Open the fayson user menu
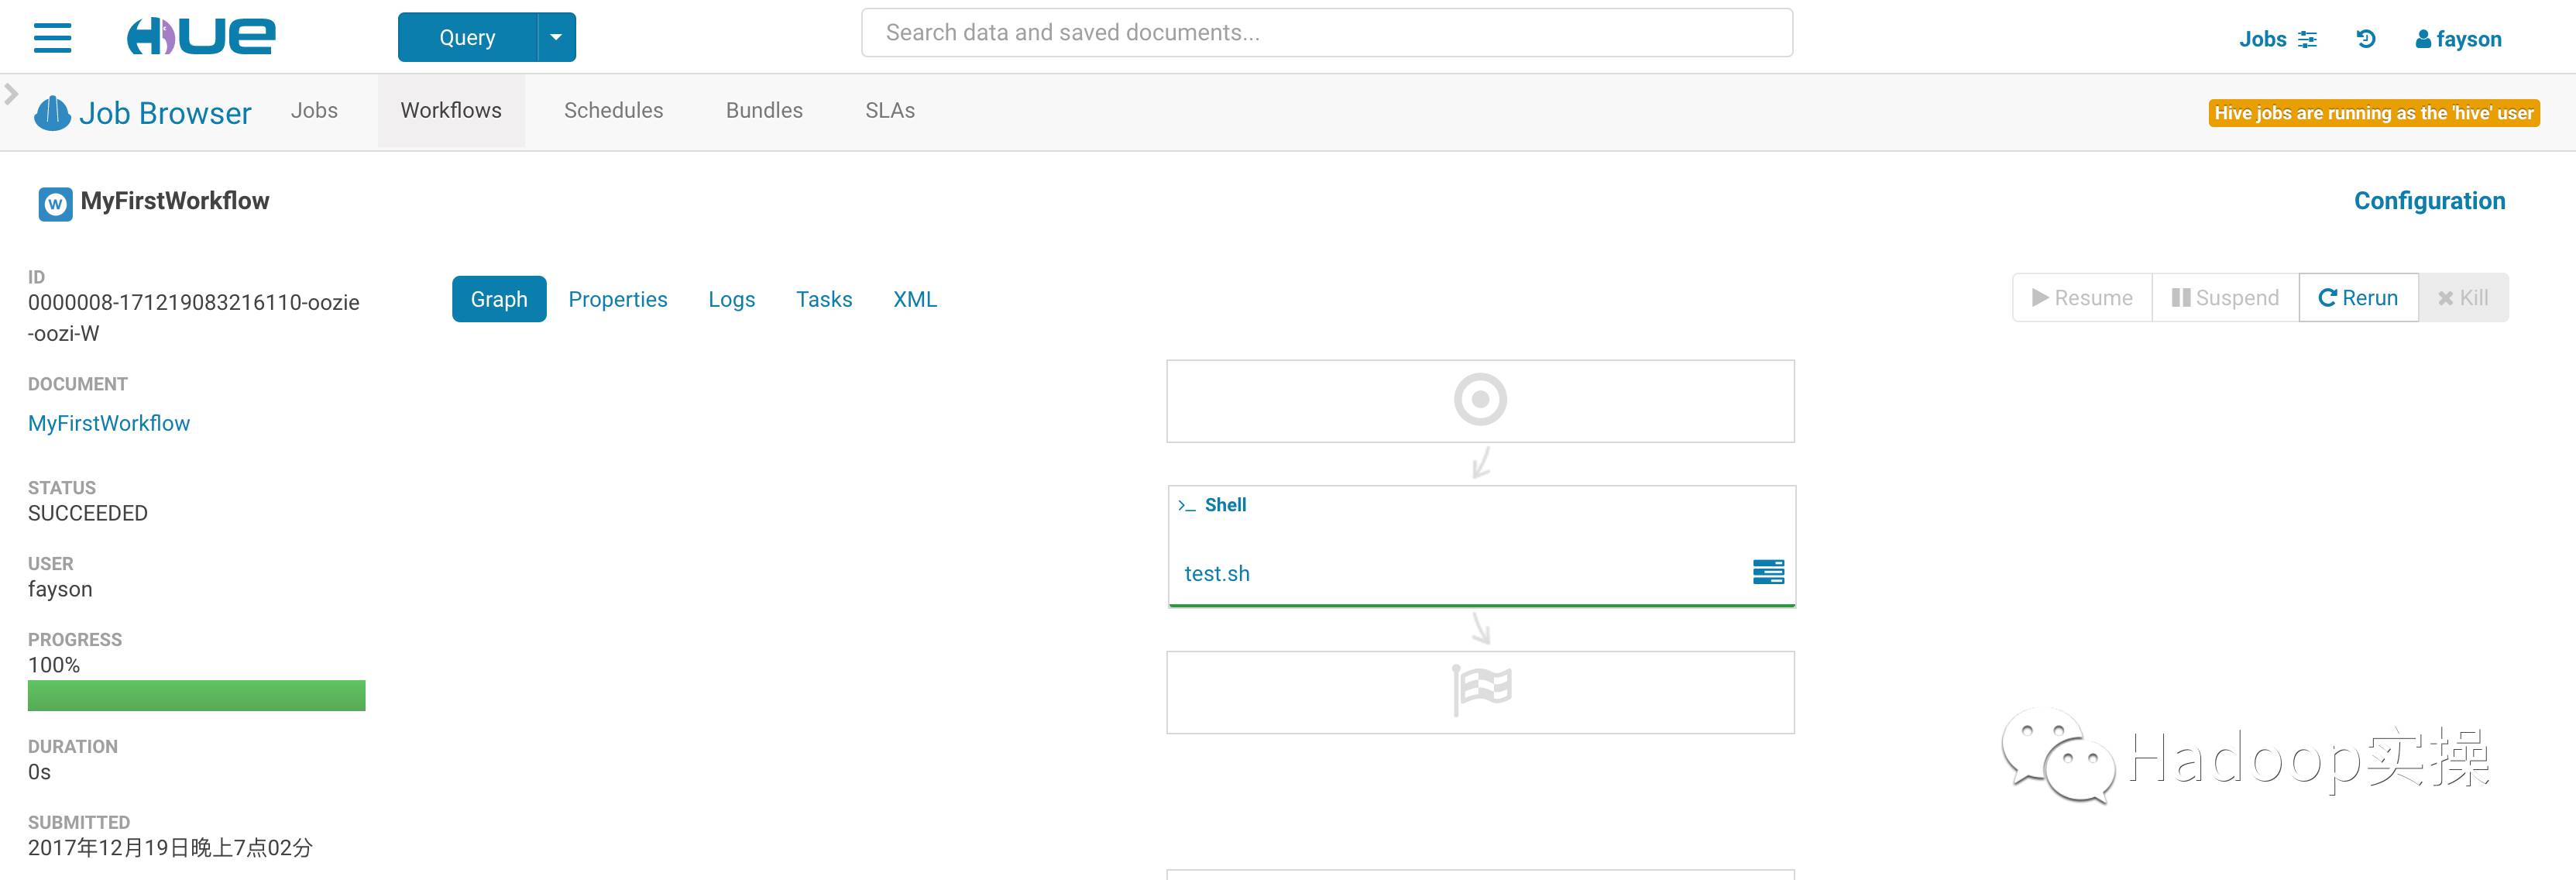The width and height of the screenshot is (2576, 880). coord(2458,39)
